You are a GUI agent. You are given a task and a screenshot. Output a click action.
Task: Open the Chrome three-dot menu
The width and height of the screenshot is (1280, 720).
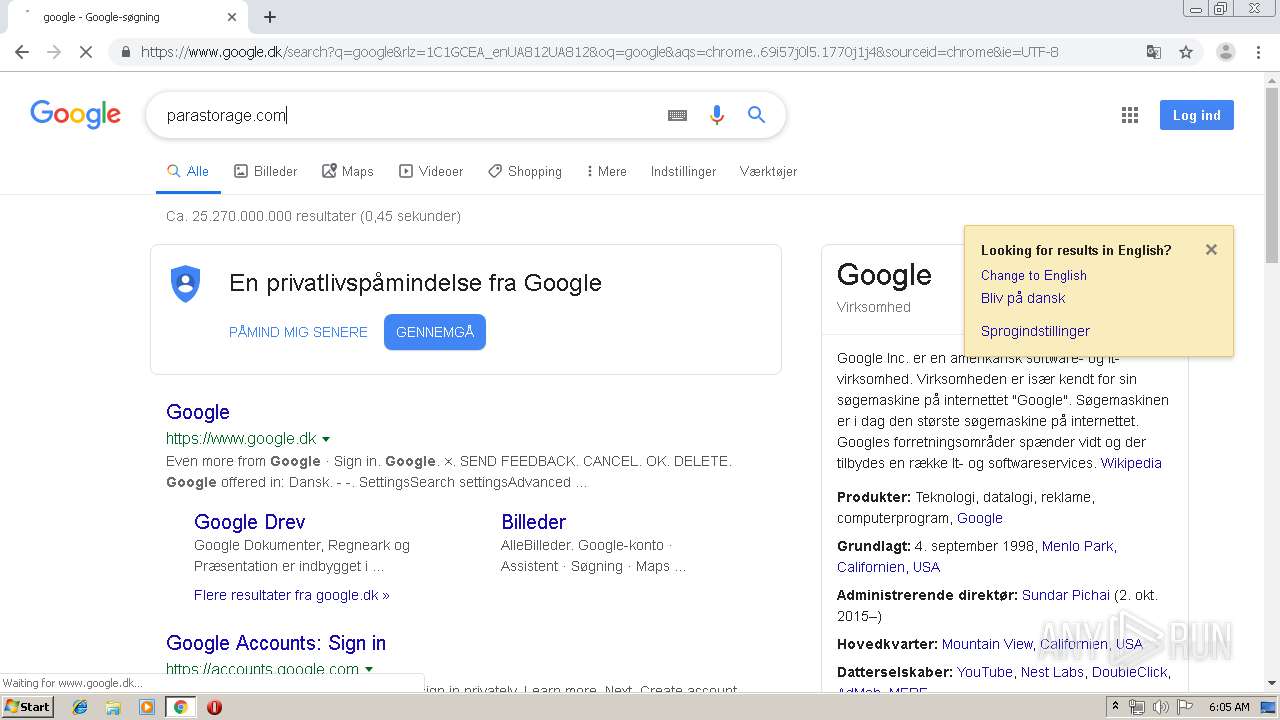coord(1258,52)
